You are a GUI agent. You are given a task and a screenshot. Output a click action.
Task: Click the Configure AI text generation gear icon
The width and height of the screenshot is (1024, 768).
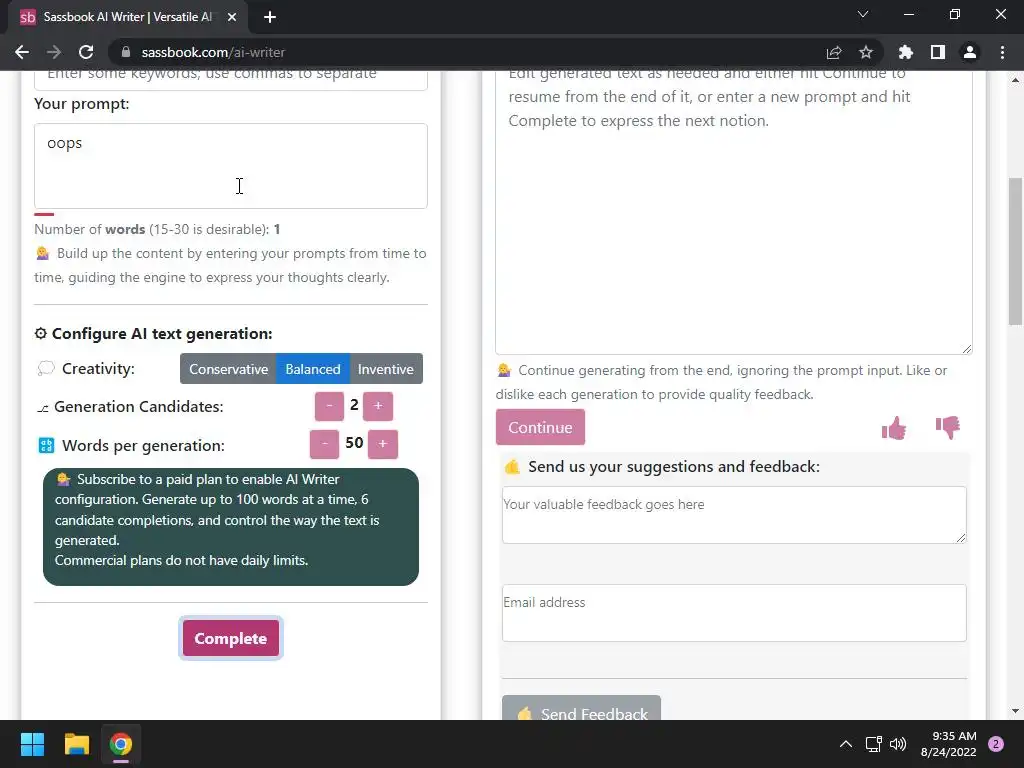40,334
